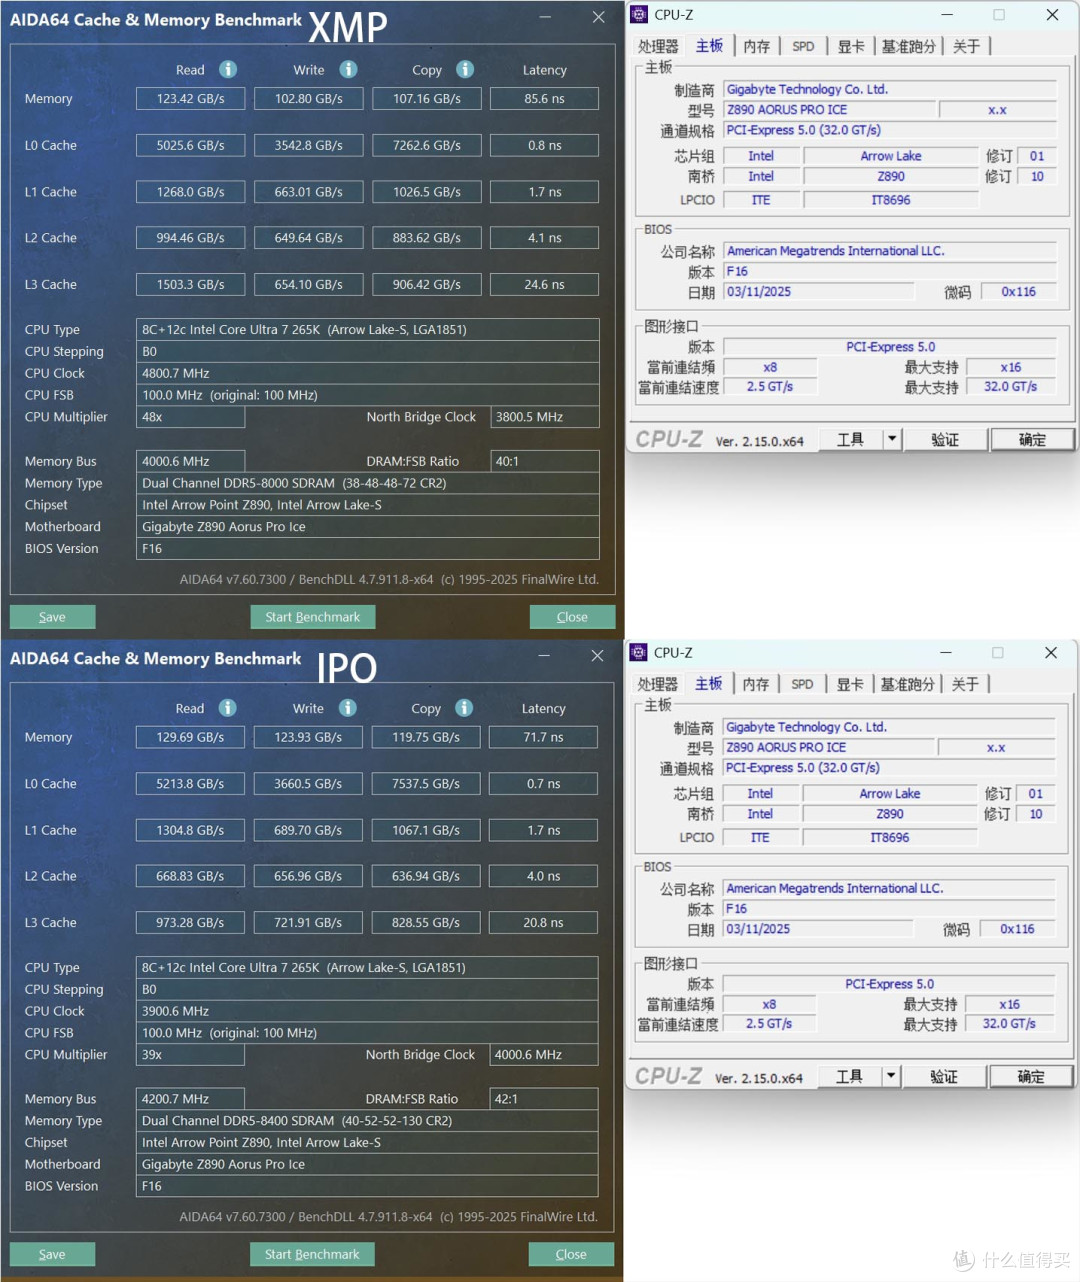Image resolution: width=1080 pixels, height=1282 pixels.
Task: Click Close button in IPO AIDA64 window
Action: point(571,1254)
